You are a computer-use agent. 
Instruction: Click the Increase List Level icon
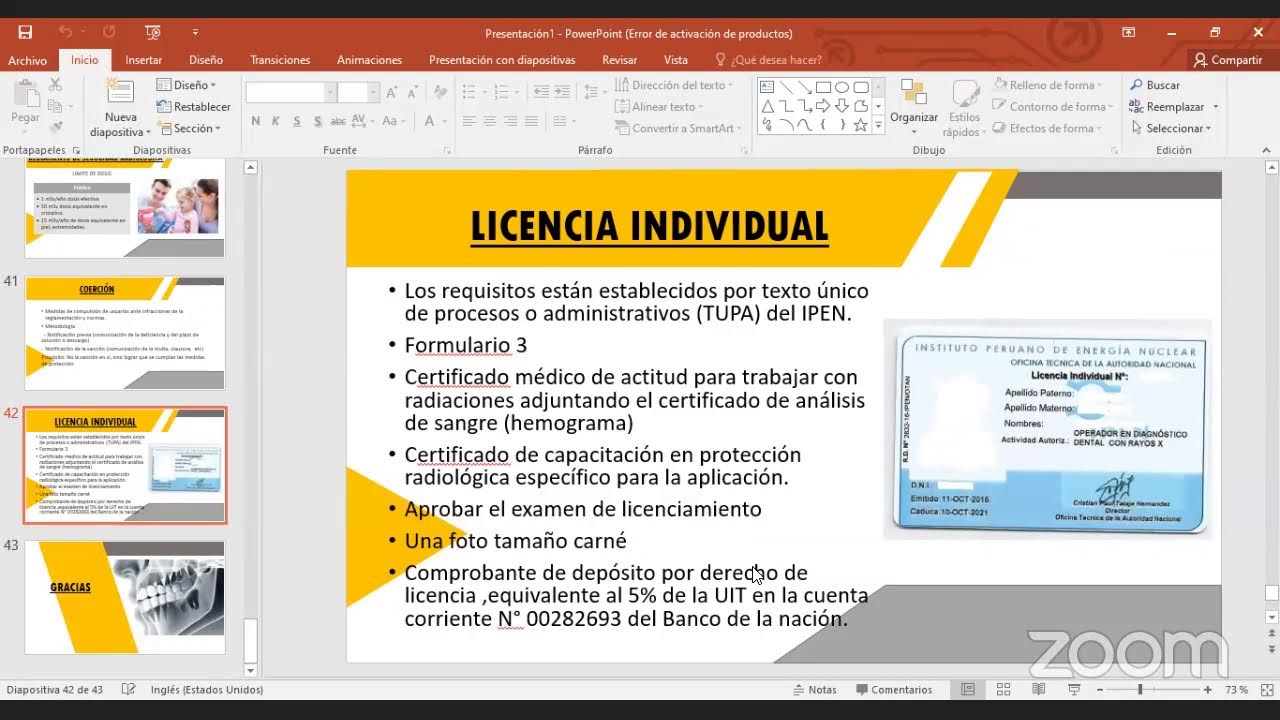(562, 92)
